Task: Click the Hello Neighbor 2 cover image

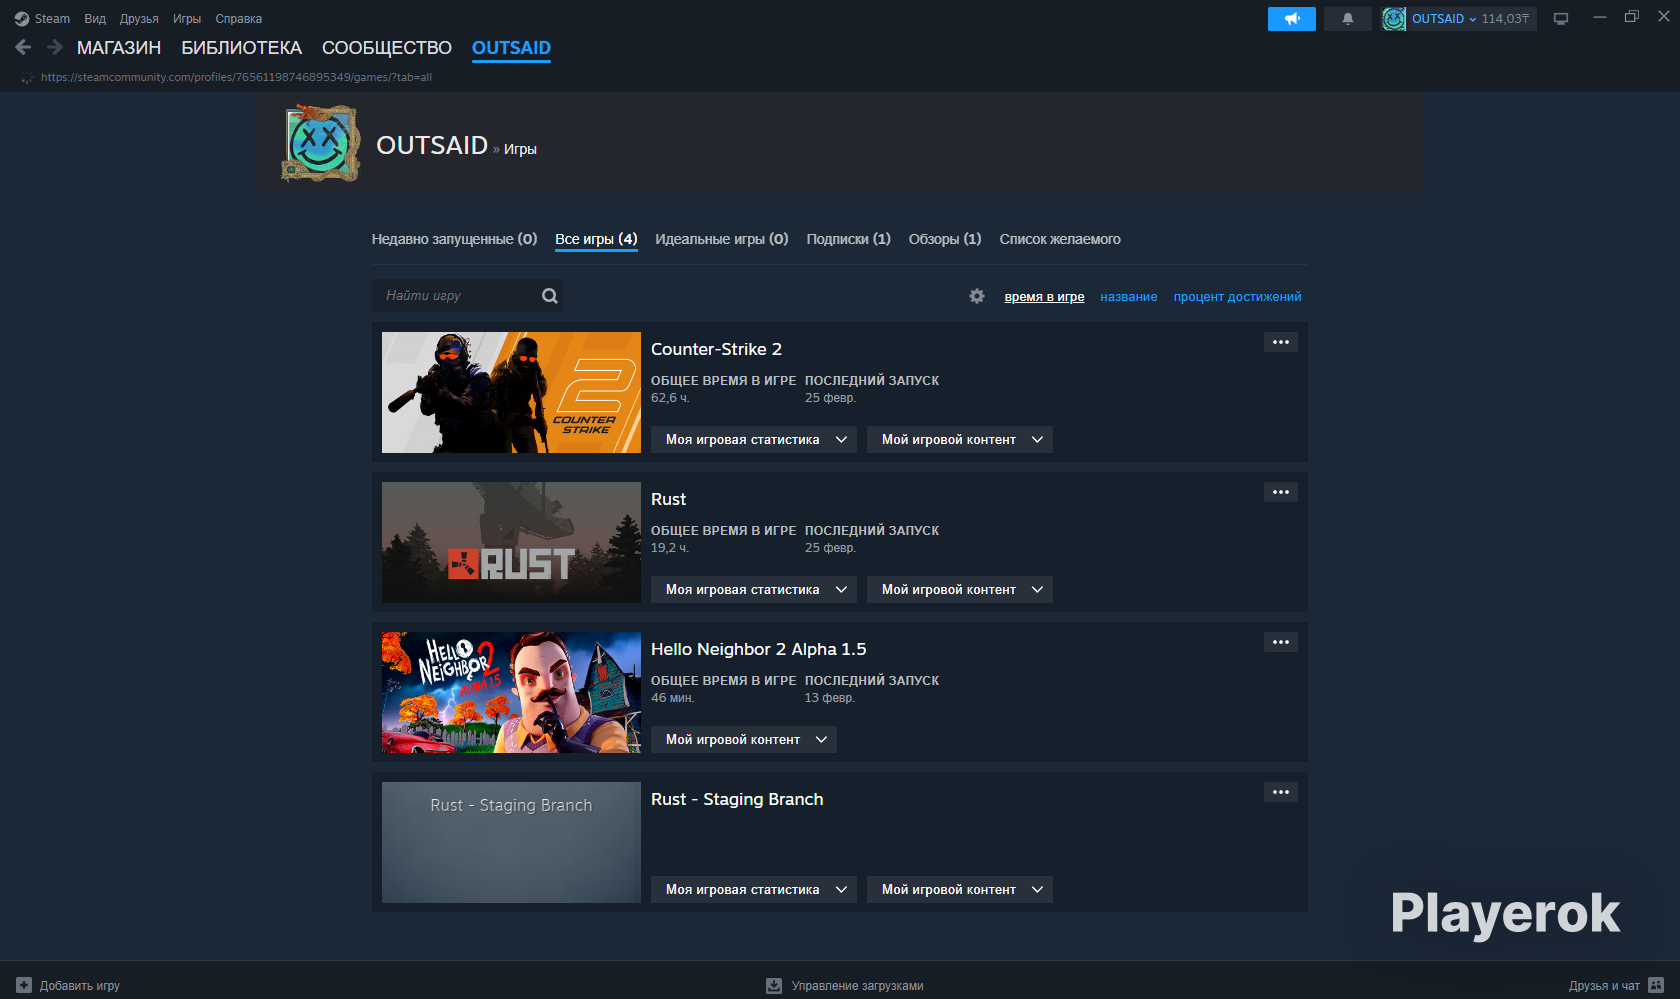Action: tap(511, 692)
